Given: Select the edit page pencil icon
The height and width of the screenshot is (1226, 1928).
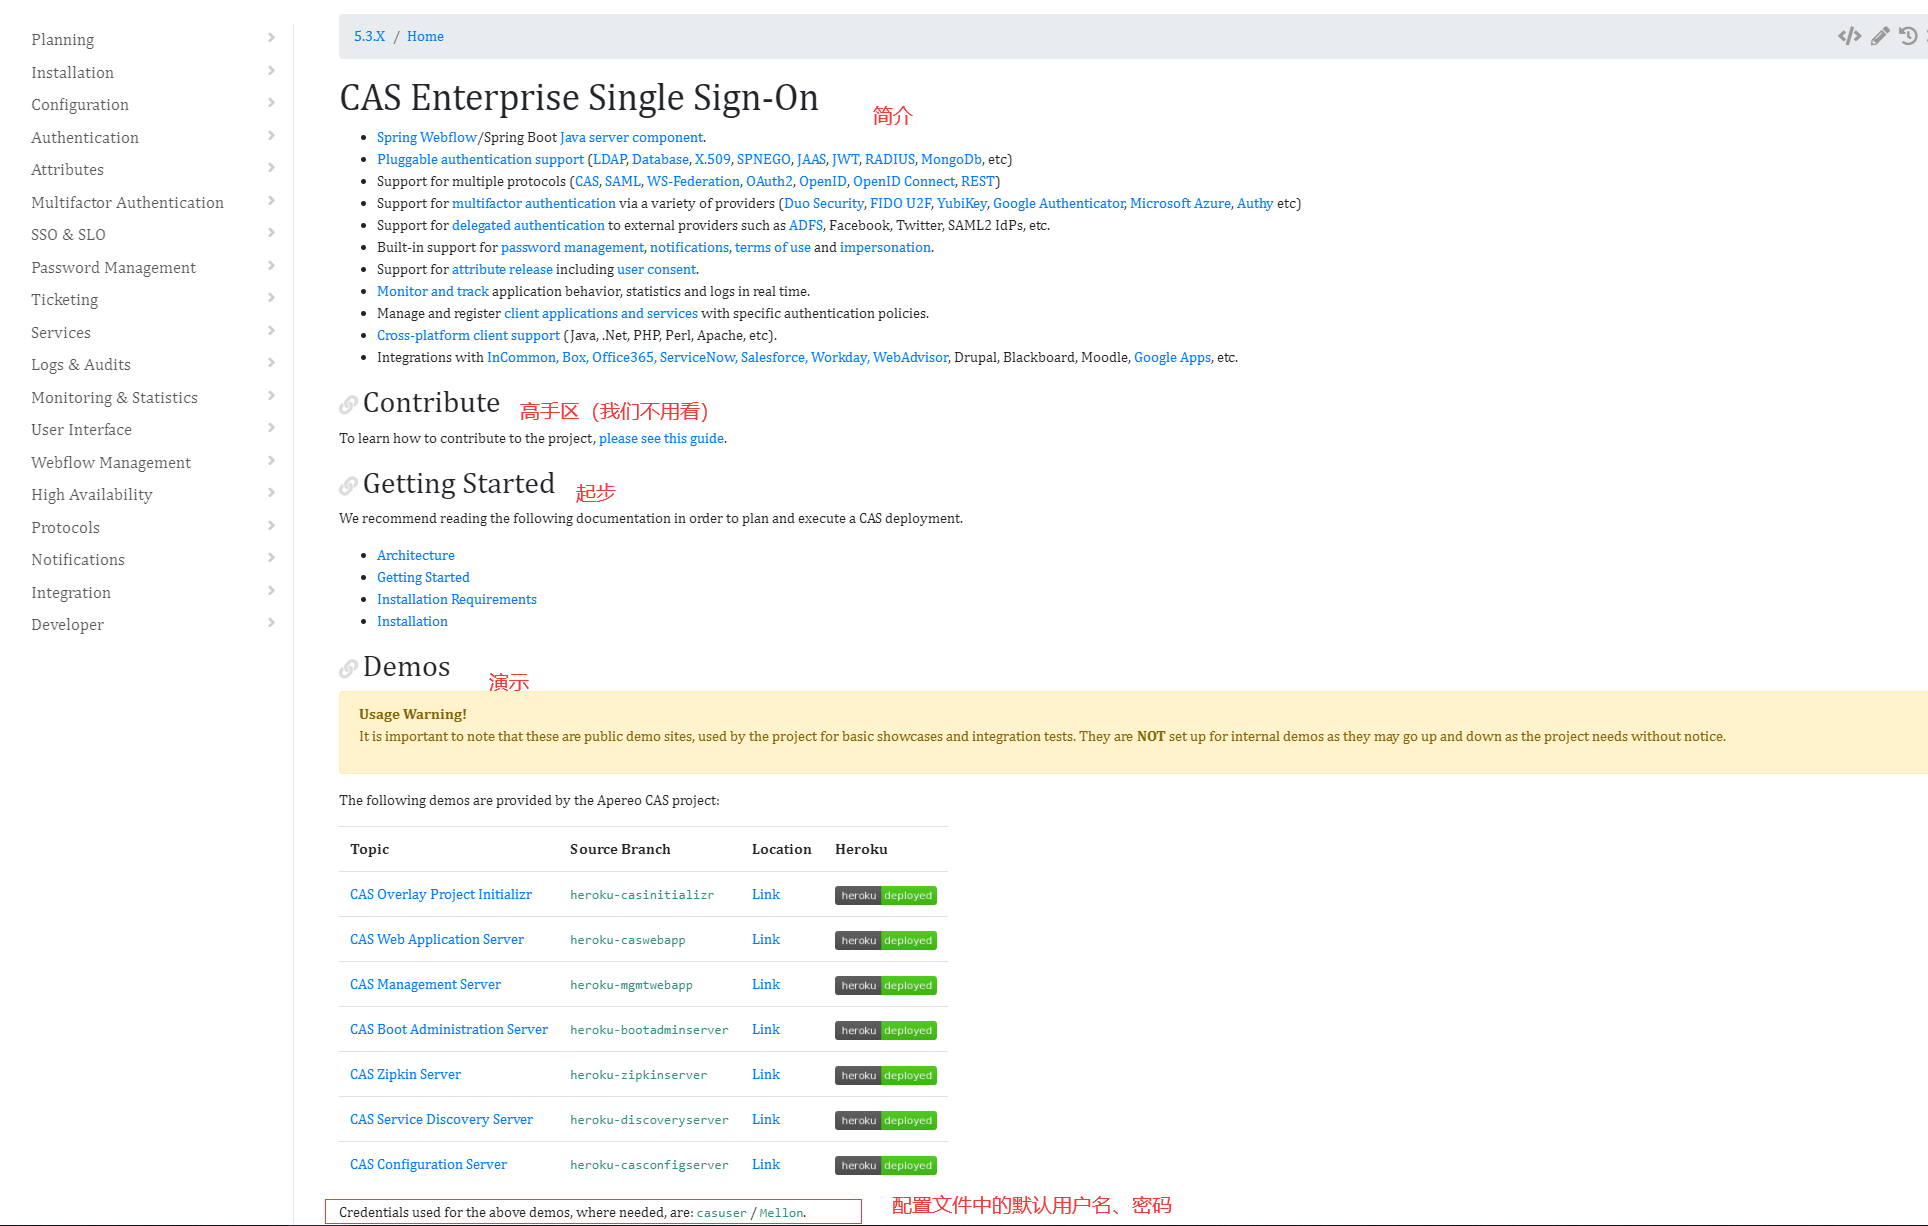Looking at the screenshot, I should click(x=1879, y=35).
